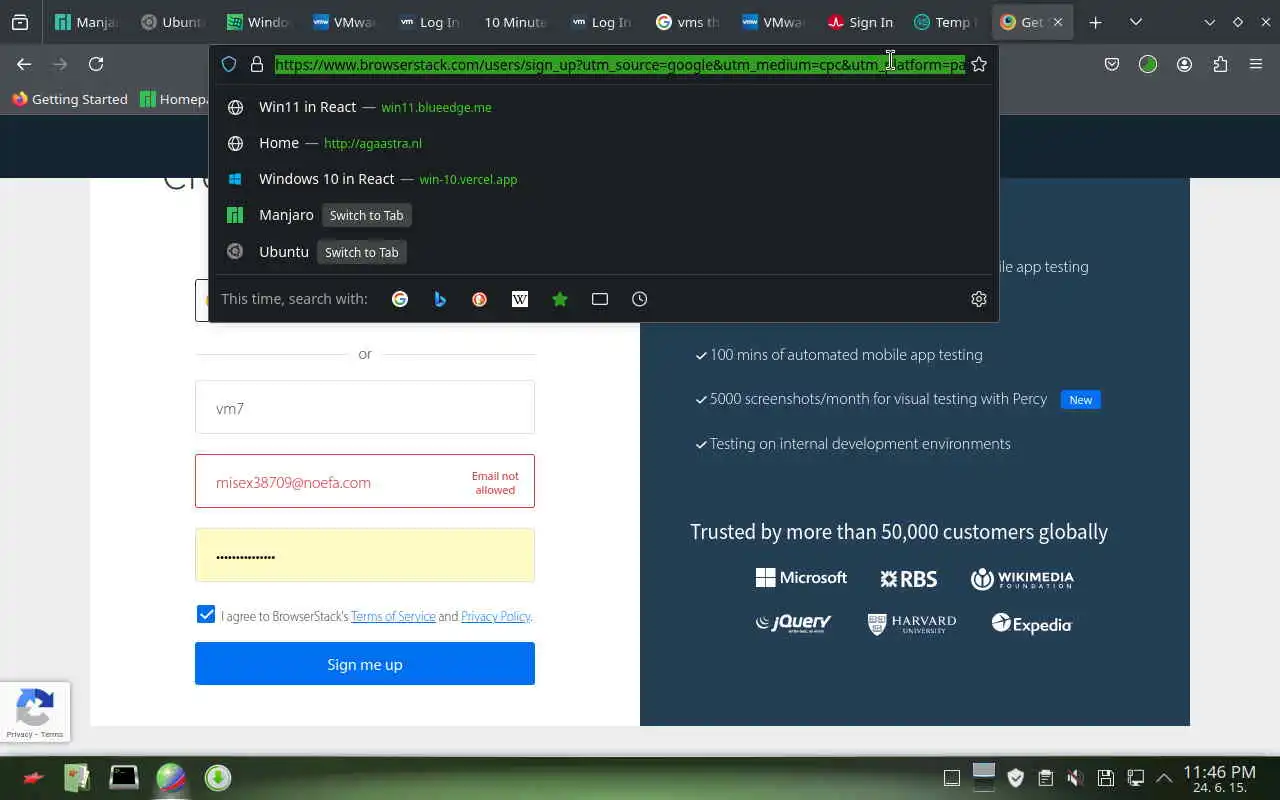
Task: Bookmark this page with the star icon
Action: [x=979, y=64]
